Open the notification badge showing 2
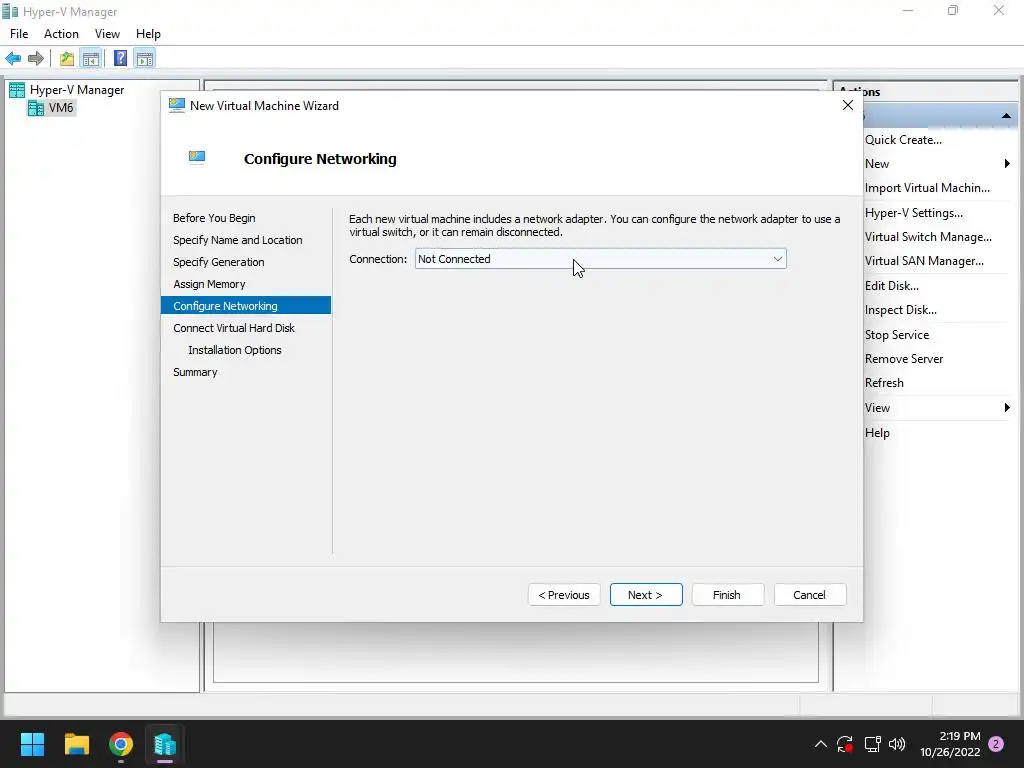The height and width of the screenshot is (768, 1024). [996, 744]
